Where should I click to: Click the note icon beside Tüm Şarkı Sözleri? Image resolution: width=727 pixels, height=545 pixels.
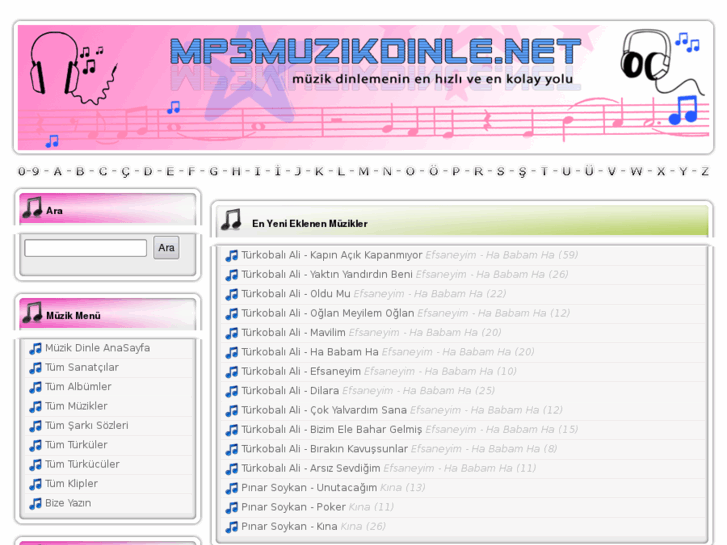[35, 426]
